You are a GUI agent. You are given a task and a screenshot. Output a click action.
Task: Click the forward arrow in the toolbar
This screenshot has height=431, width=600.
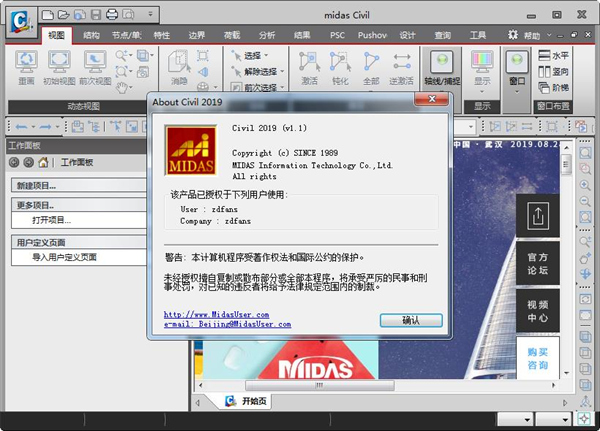point(45,126)
